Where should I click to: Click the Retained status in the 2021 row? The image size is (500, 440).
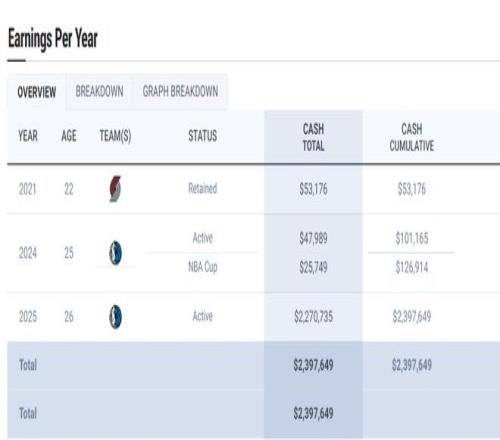pos(203,188)
